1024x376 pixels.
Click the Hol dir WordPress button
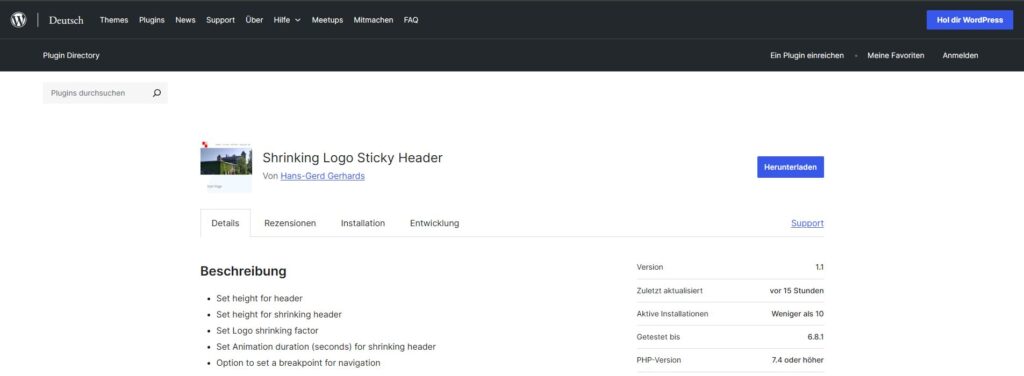click(970, 20)
